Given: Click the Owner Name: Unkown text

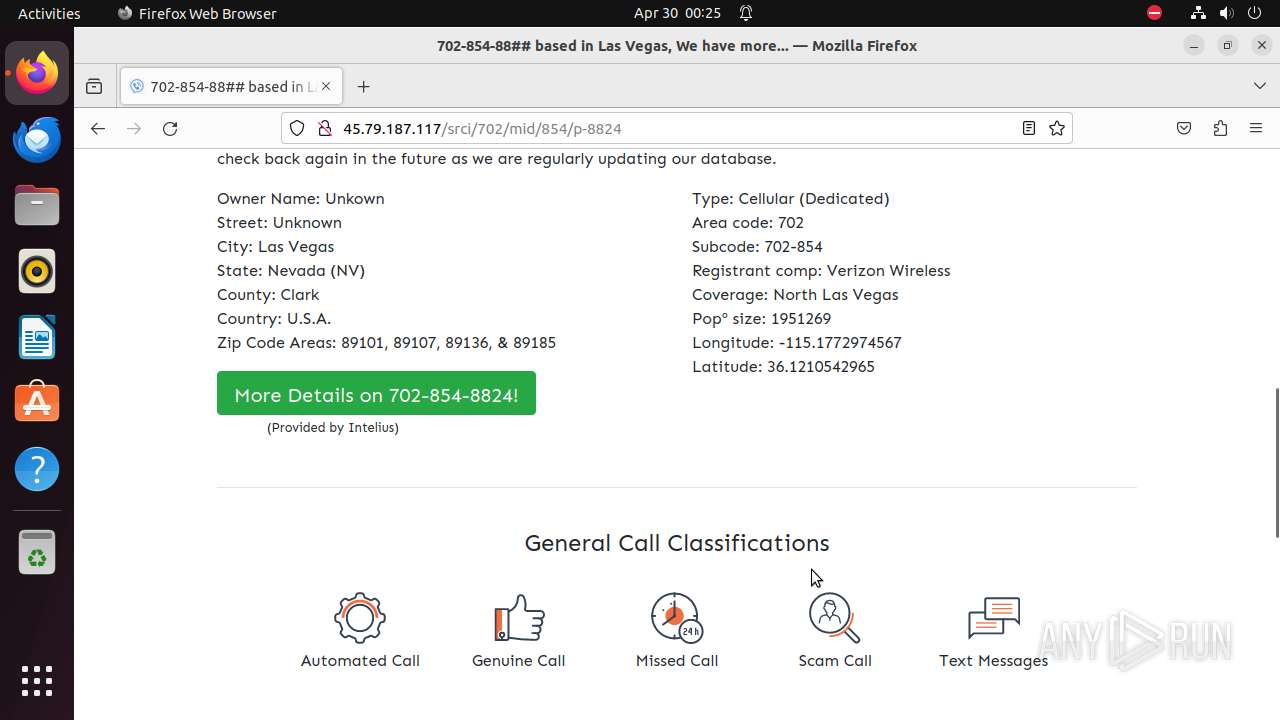Looking at the screenshot, I should point(301,199).
